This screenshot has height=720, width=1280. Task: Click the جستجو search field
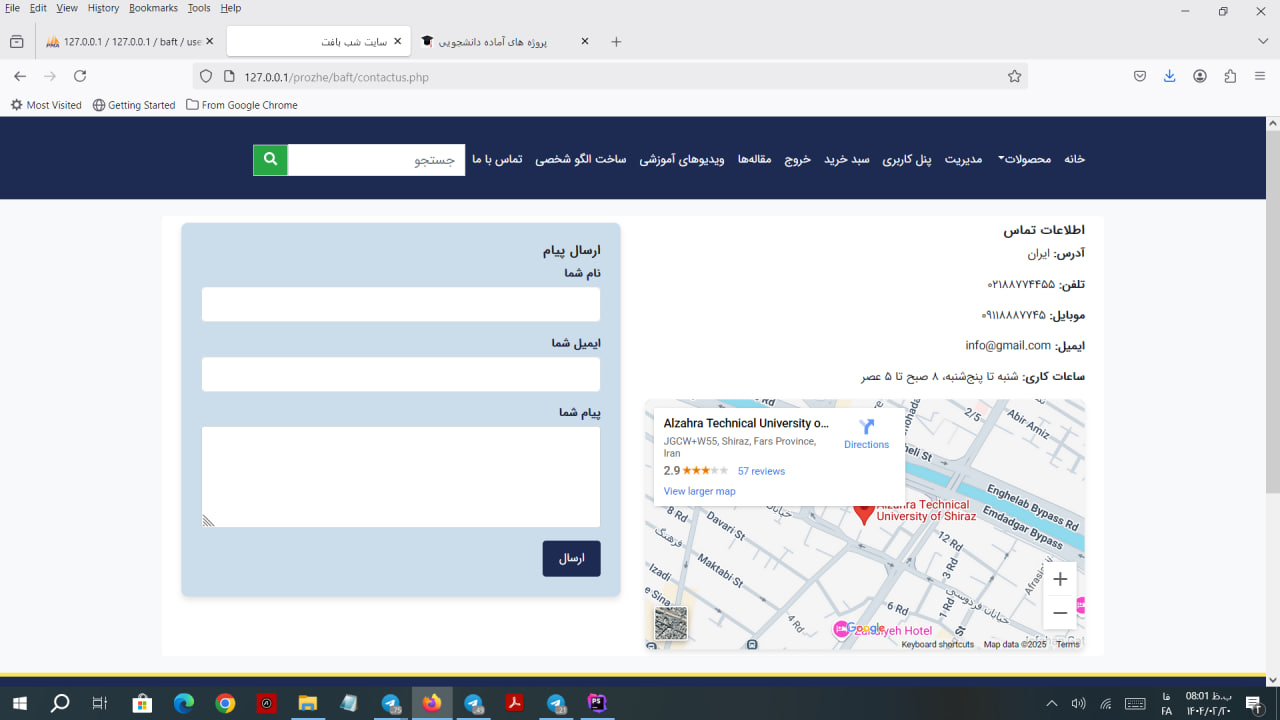point(376,160)
